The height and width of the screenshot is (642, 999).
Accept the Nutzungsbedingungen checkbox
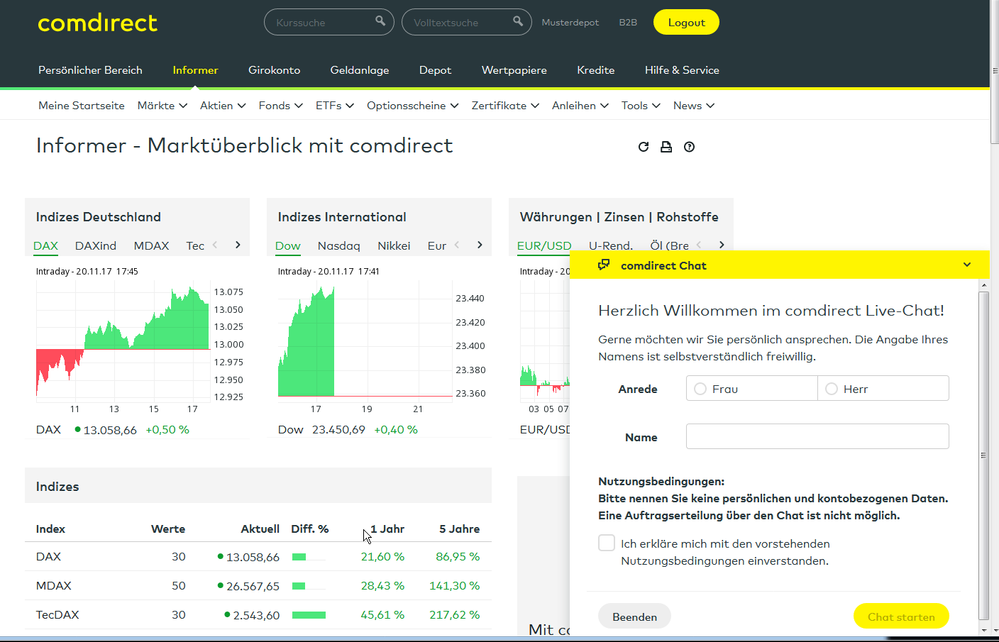pos(606,542)
